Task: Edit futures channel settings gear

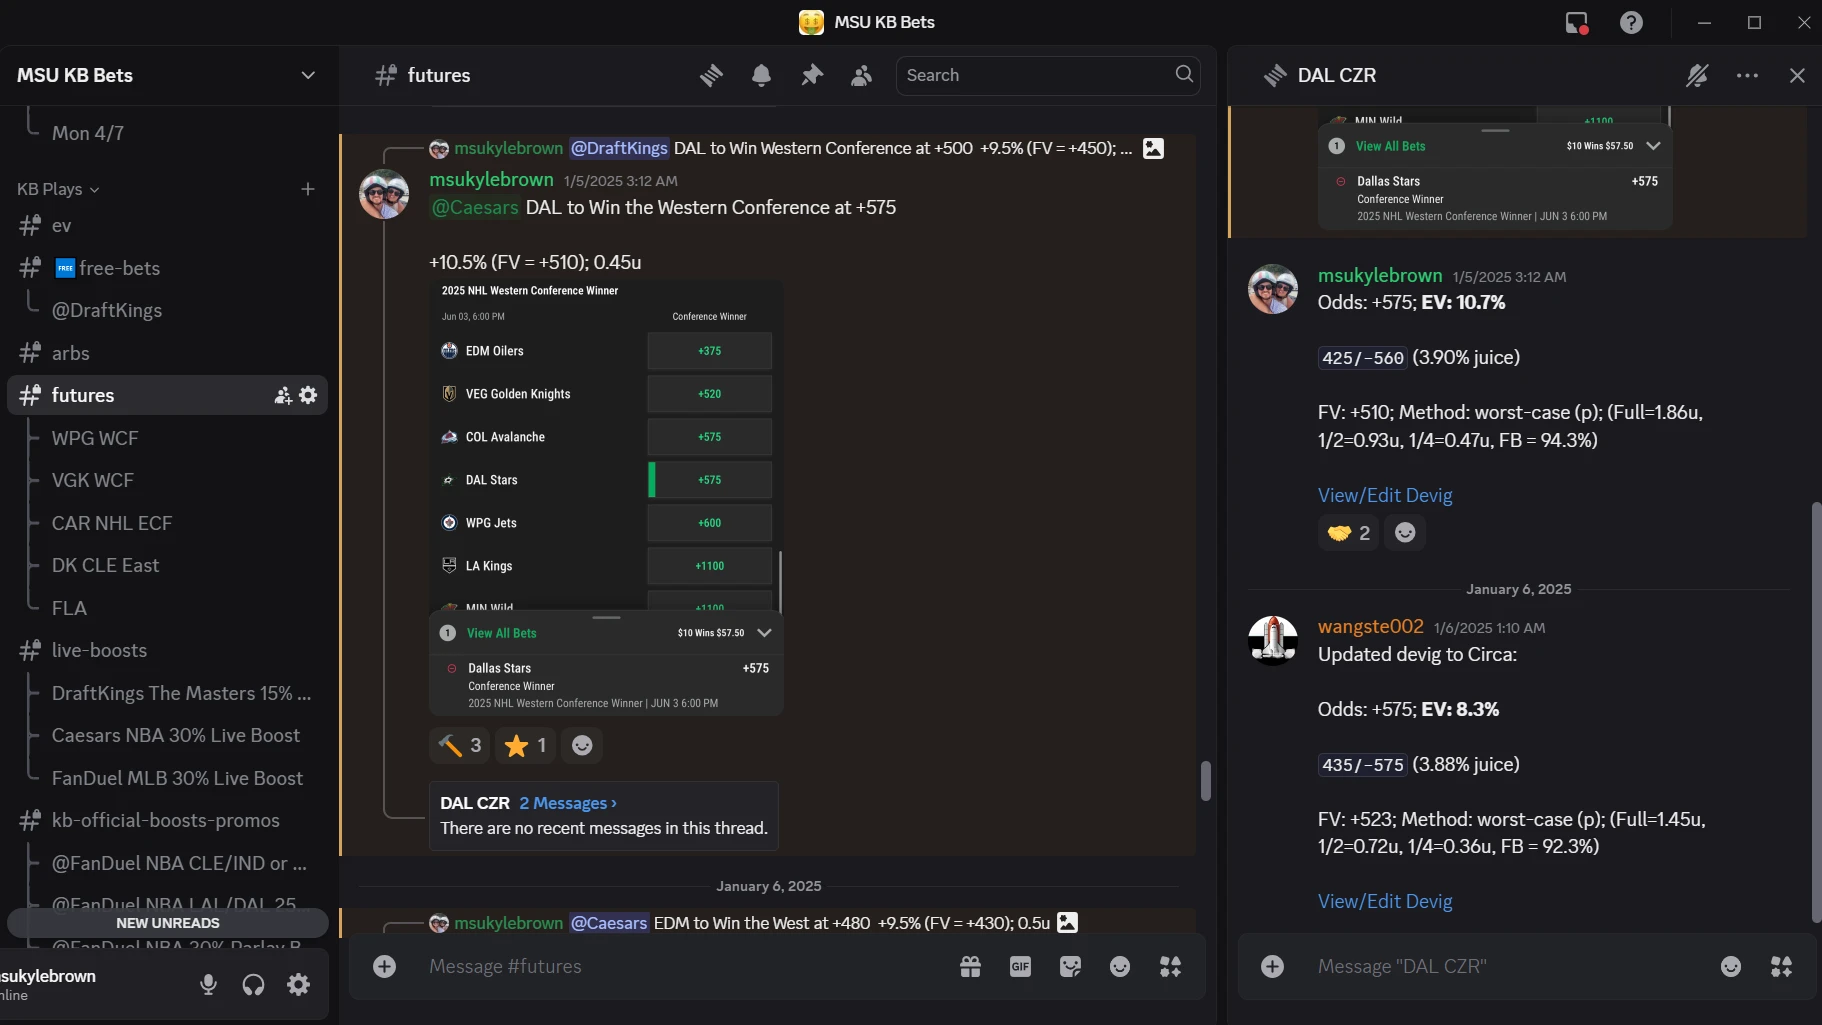Action: click(x=308, y=395)
